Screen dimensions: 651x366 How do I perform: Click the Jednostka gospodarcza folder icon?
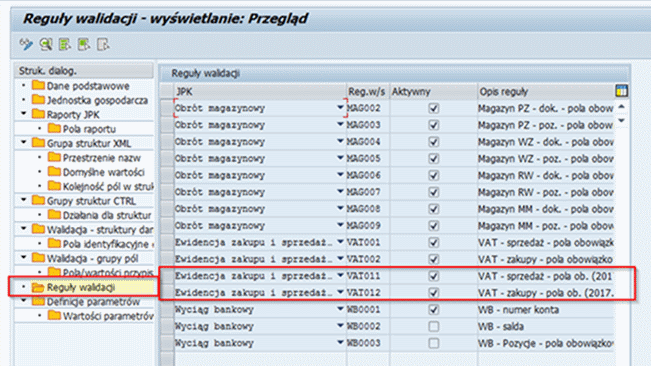(38, 100)
